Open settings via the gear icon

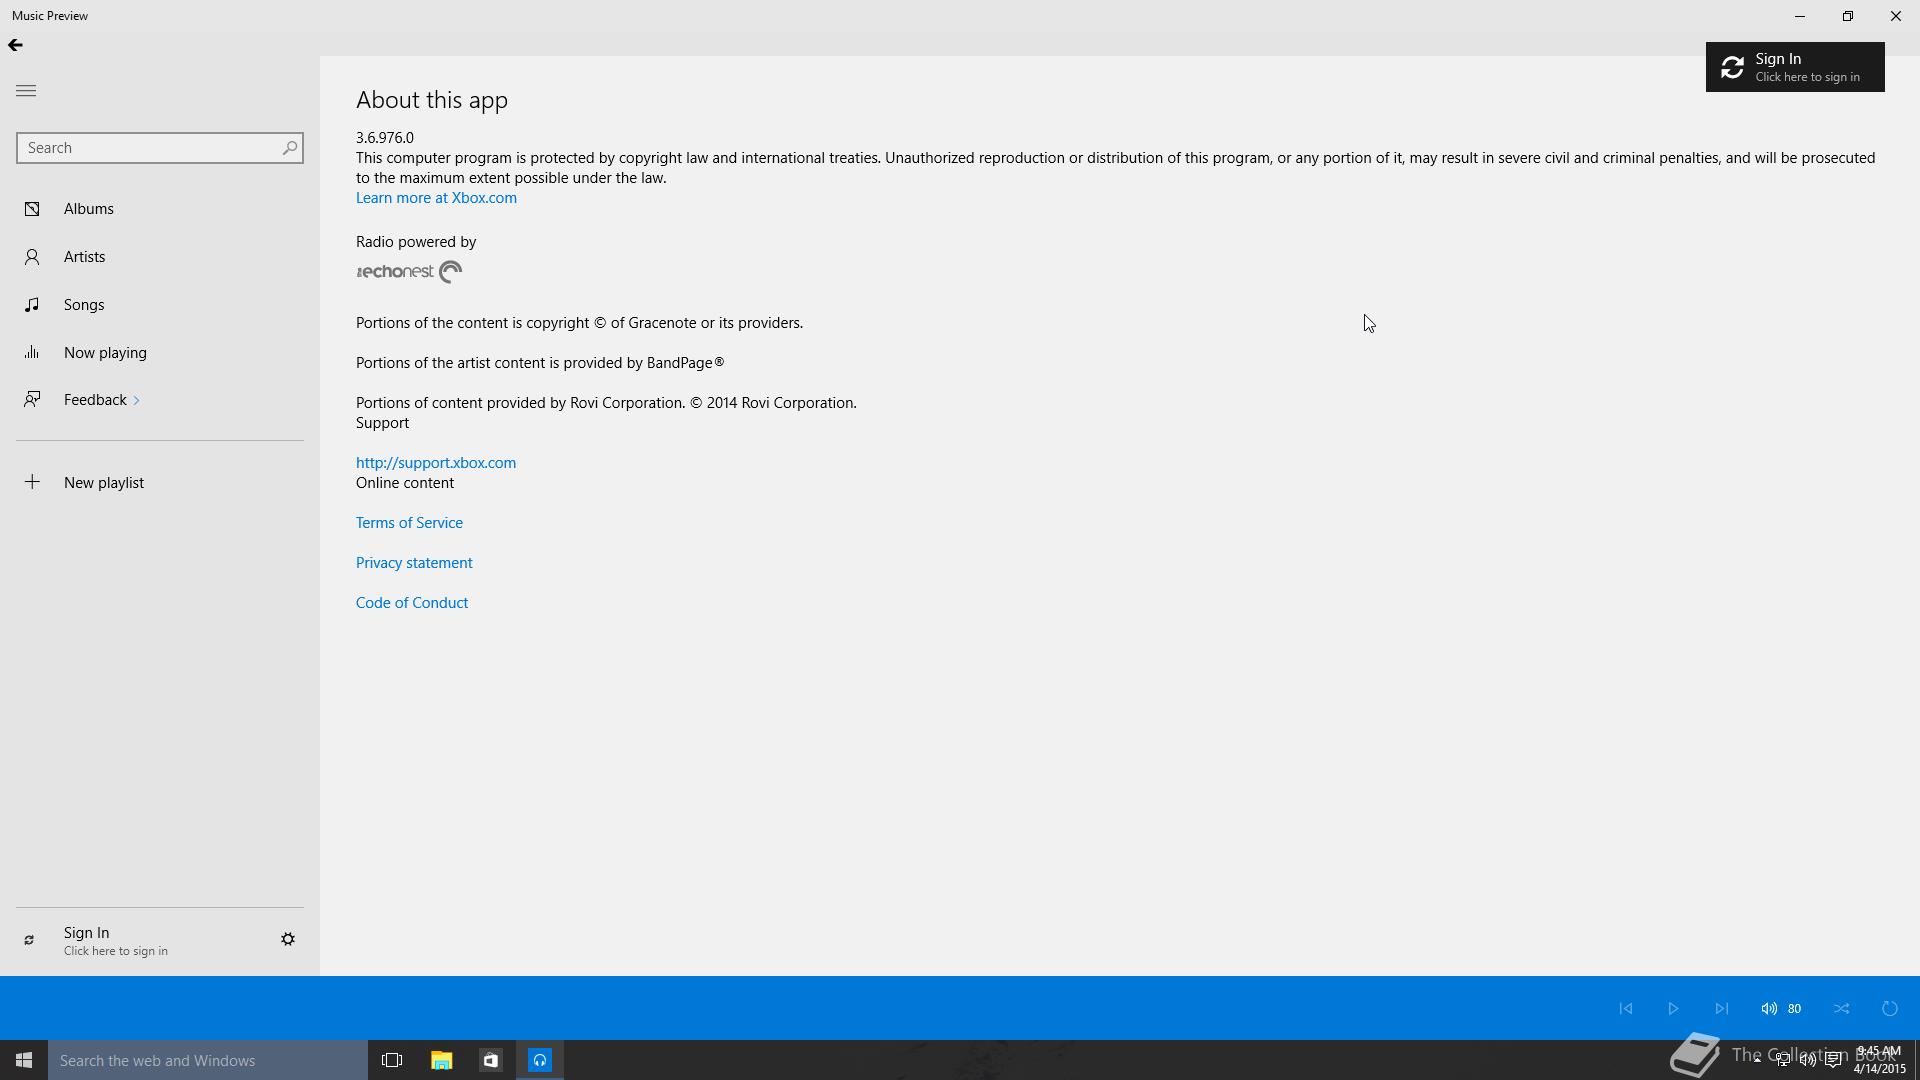tap(288, 939)
